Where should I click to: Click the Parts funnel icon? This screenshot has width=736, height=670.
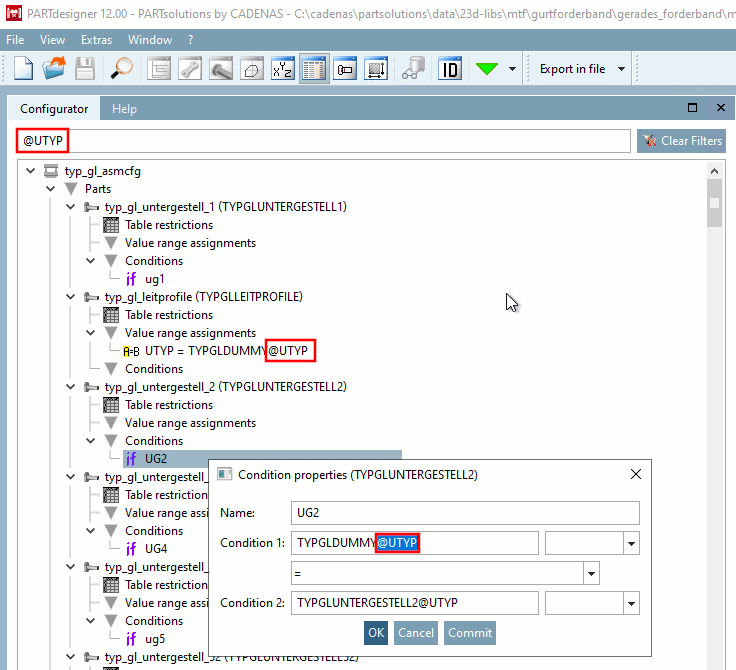click(x=71, y=189)
